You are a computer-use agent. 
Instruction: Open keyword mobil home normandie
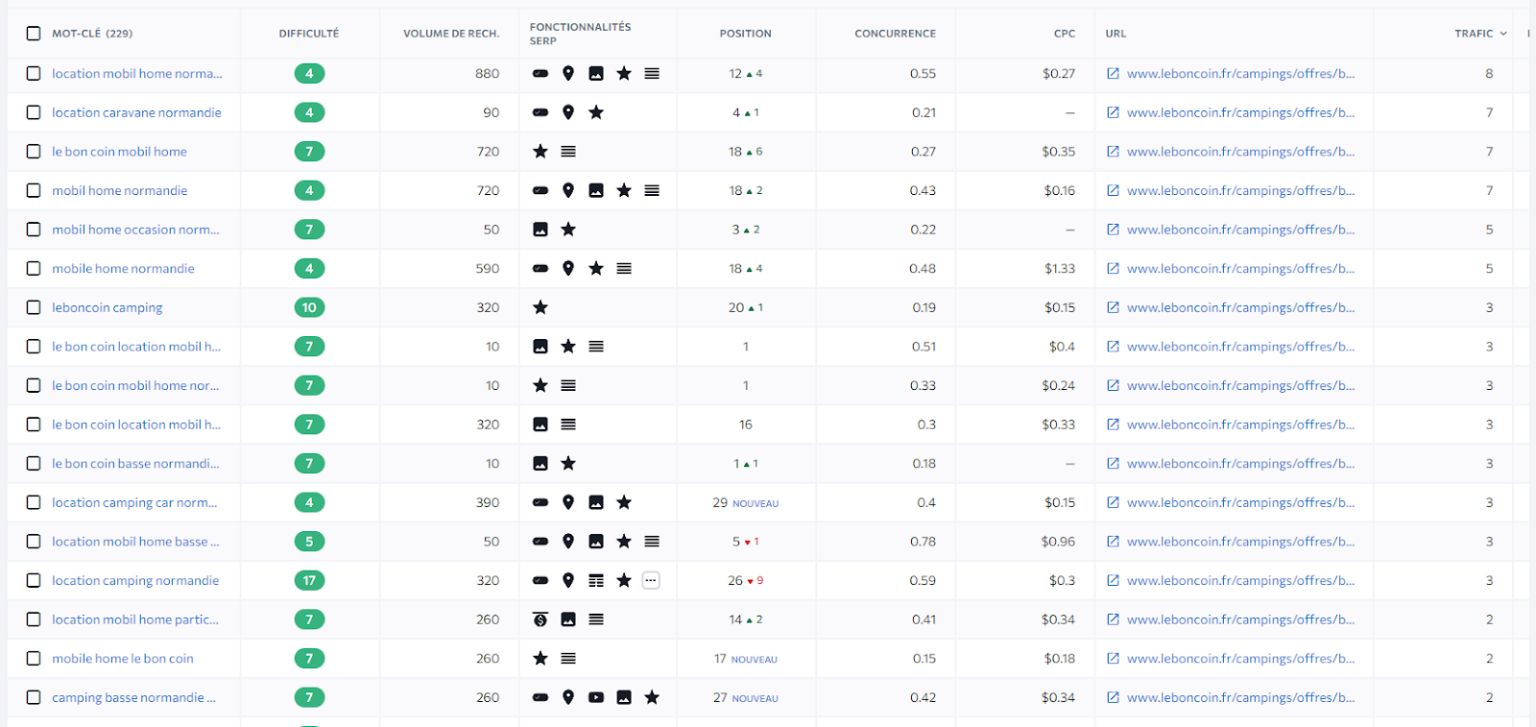[x=119, y=191]
